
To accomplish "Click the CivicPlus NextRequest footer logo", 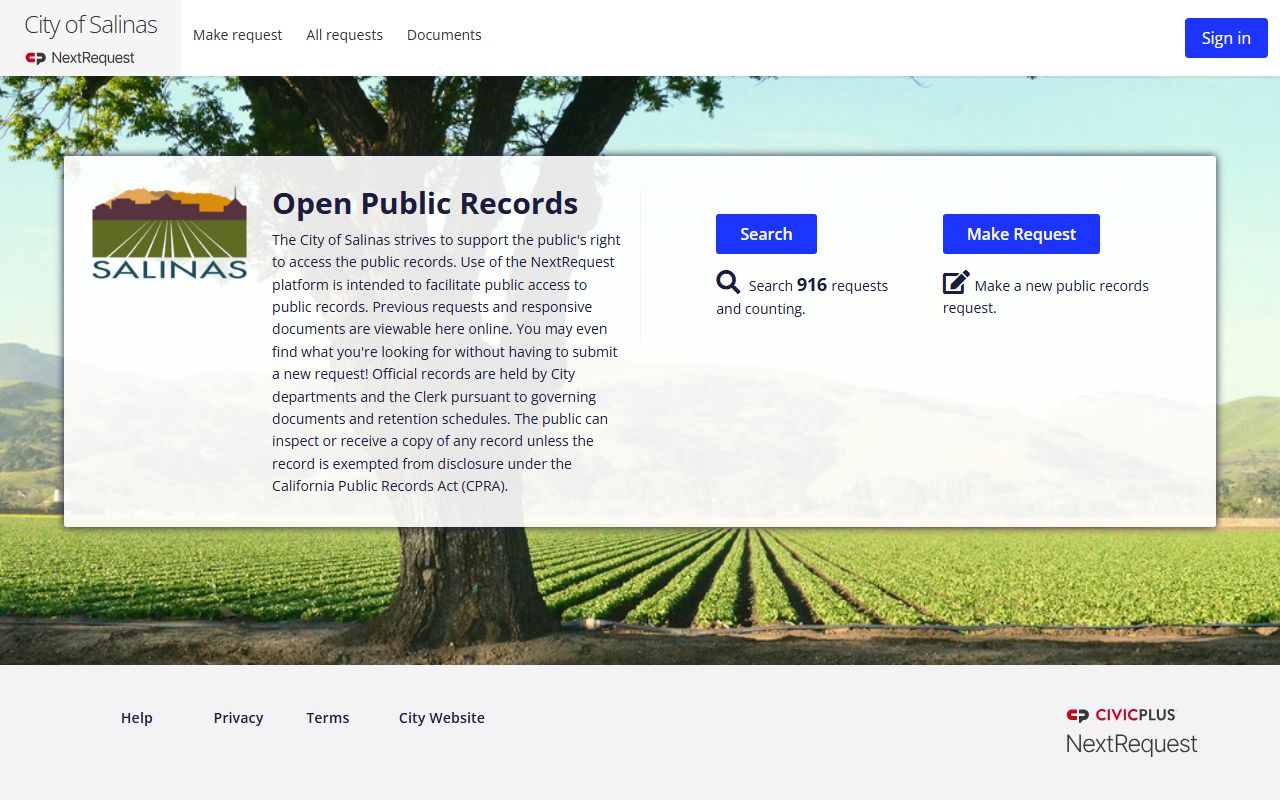I will (1131, 731).
